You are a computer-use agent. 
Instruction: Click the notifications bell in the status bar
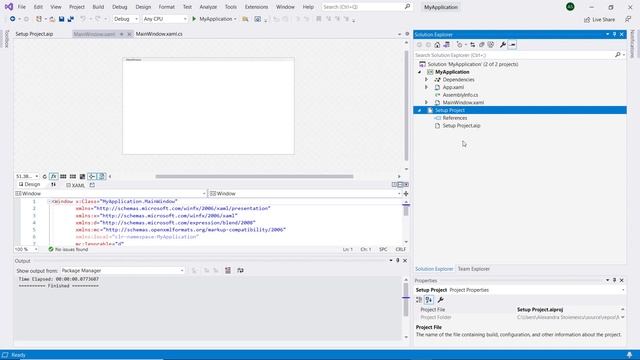tap(629, 355)
